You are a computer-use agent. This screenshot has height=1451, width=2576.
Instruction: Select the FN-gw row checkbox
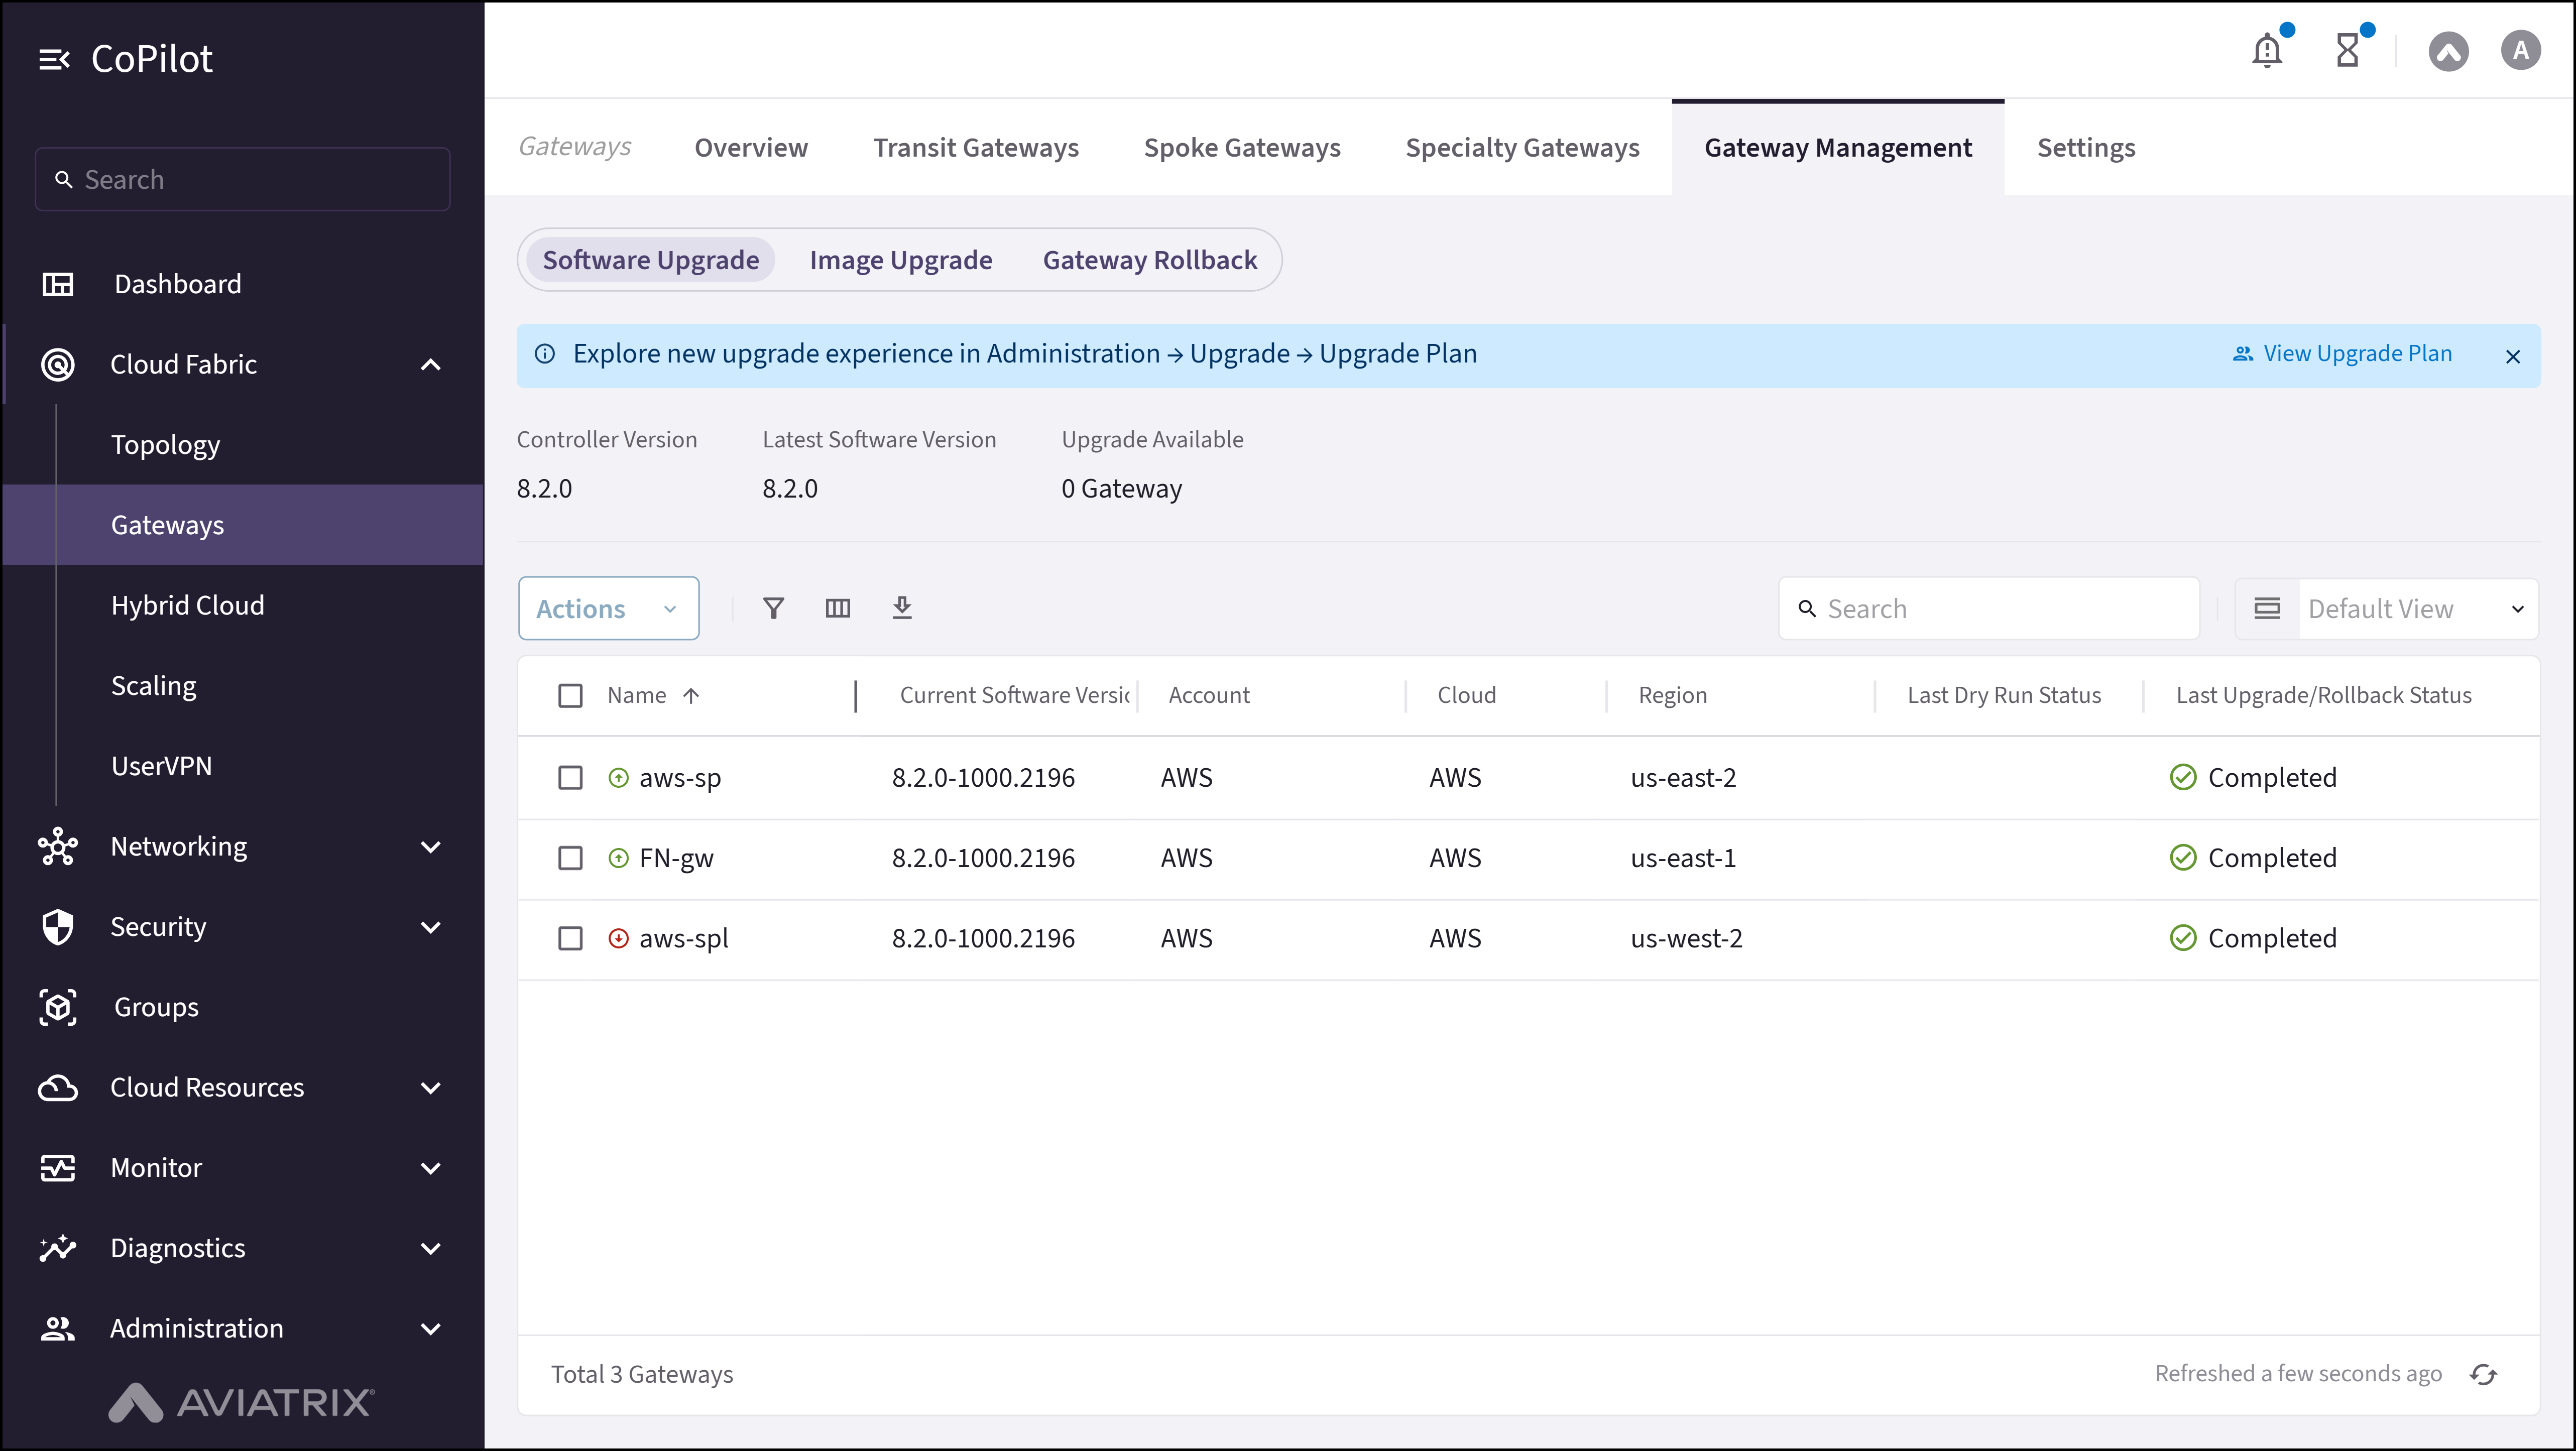(x=571, y=858)
